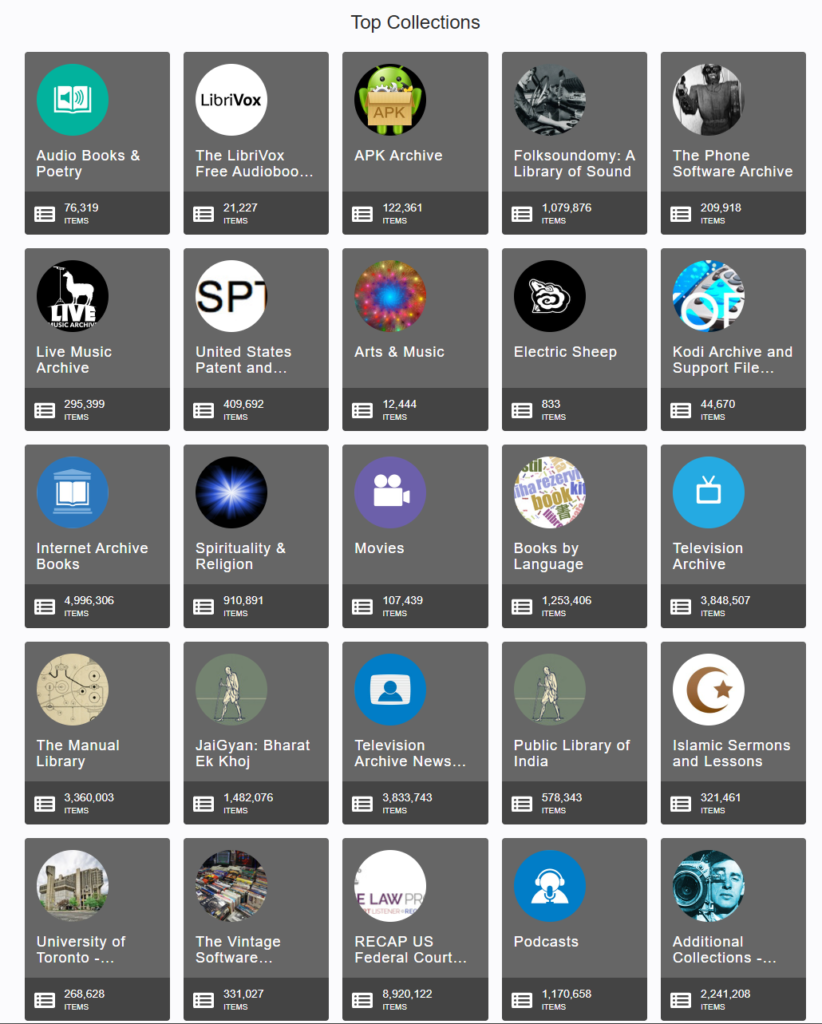Click the Spirituality & Religion 910,891 items list icon
Image resolution: width=822 pixels, height=1024 pixels.
(203, 607)
